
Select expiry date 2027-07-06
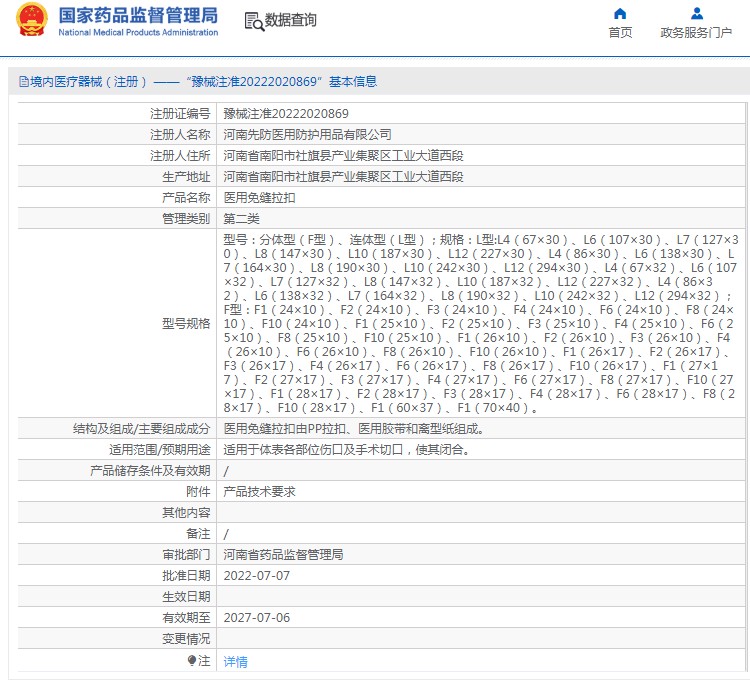[256, 618]
